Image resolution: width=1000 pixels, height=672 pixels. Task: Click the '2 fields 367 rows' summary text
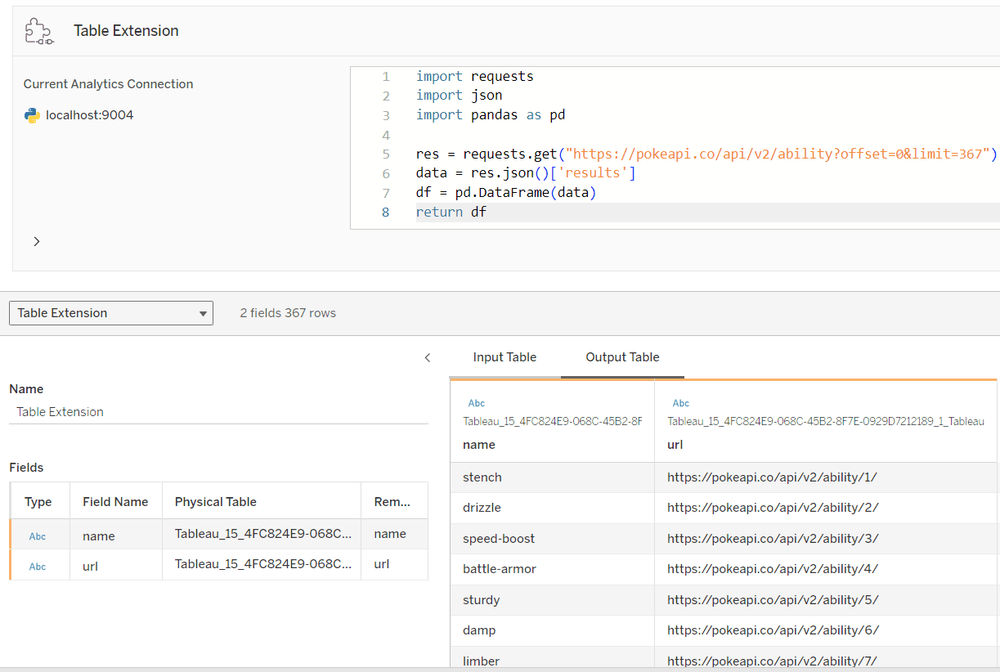pos(288,313)
